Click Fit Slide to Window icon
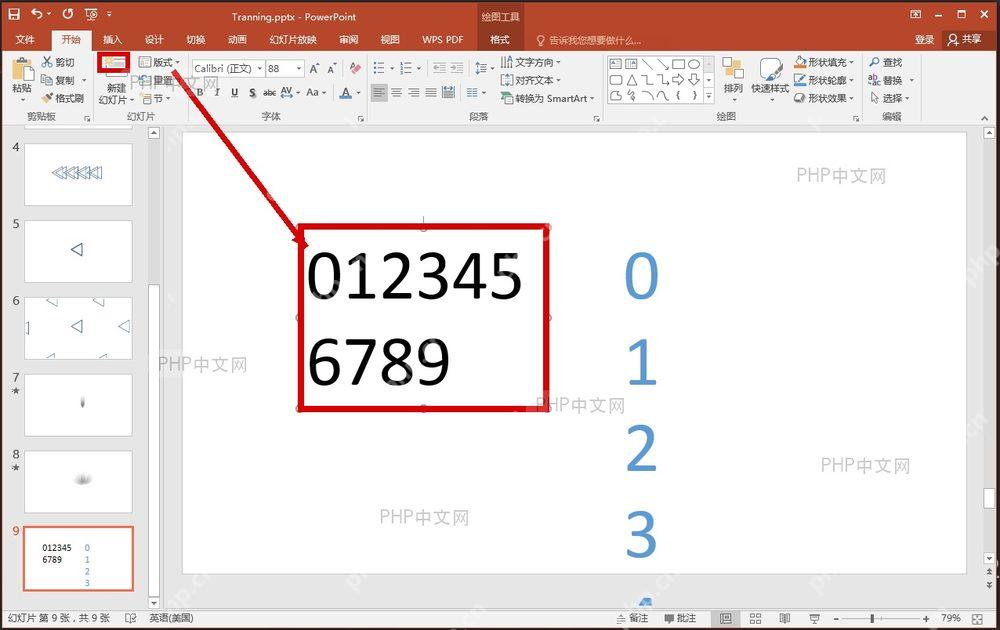The image size is (1000, 630). (977, 619)
